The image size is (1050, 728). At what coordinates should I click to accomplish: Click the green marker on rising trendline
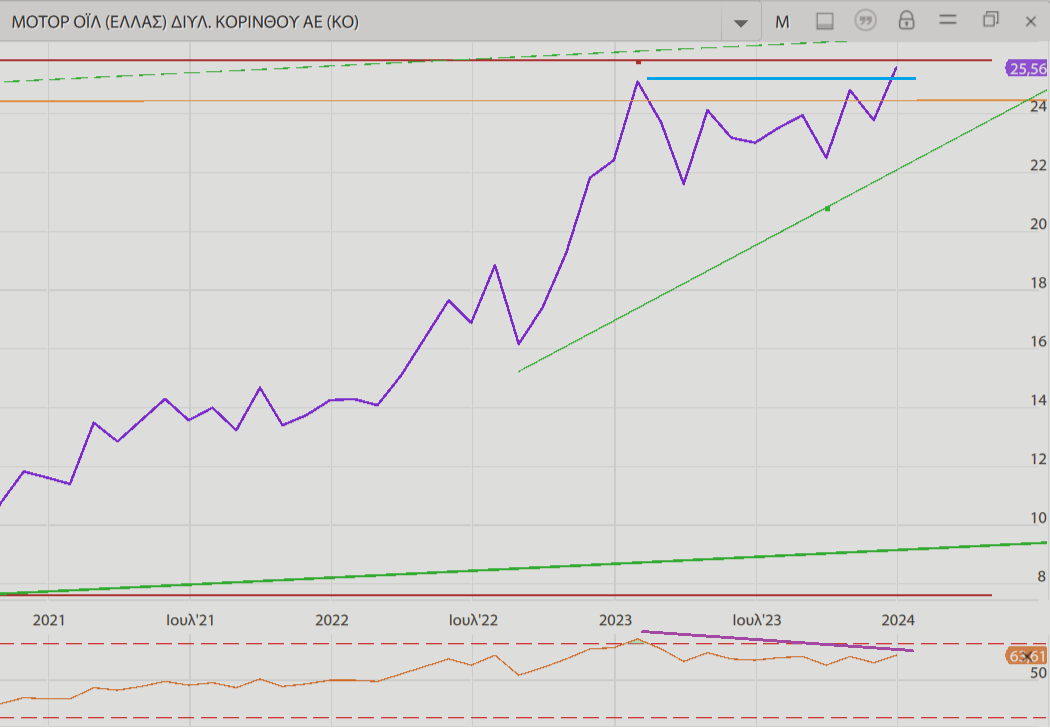[828, 208]
